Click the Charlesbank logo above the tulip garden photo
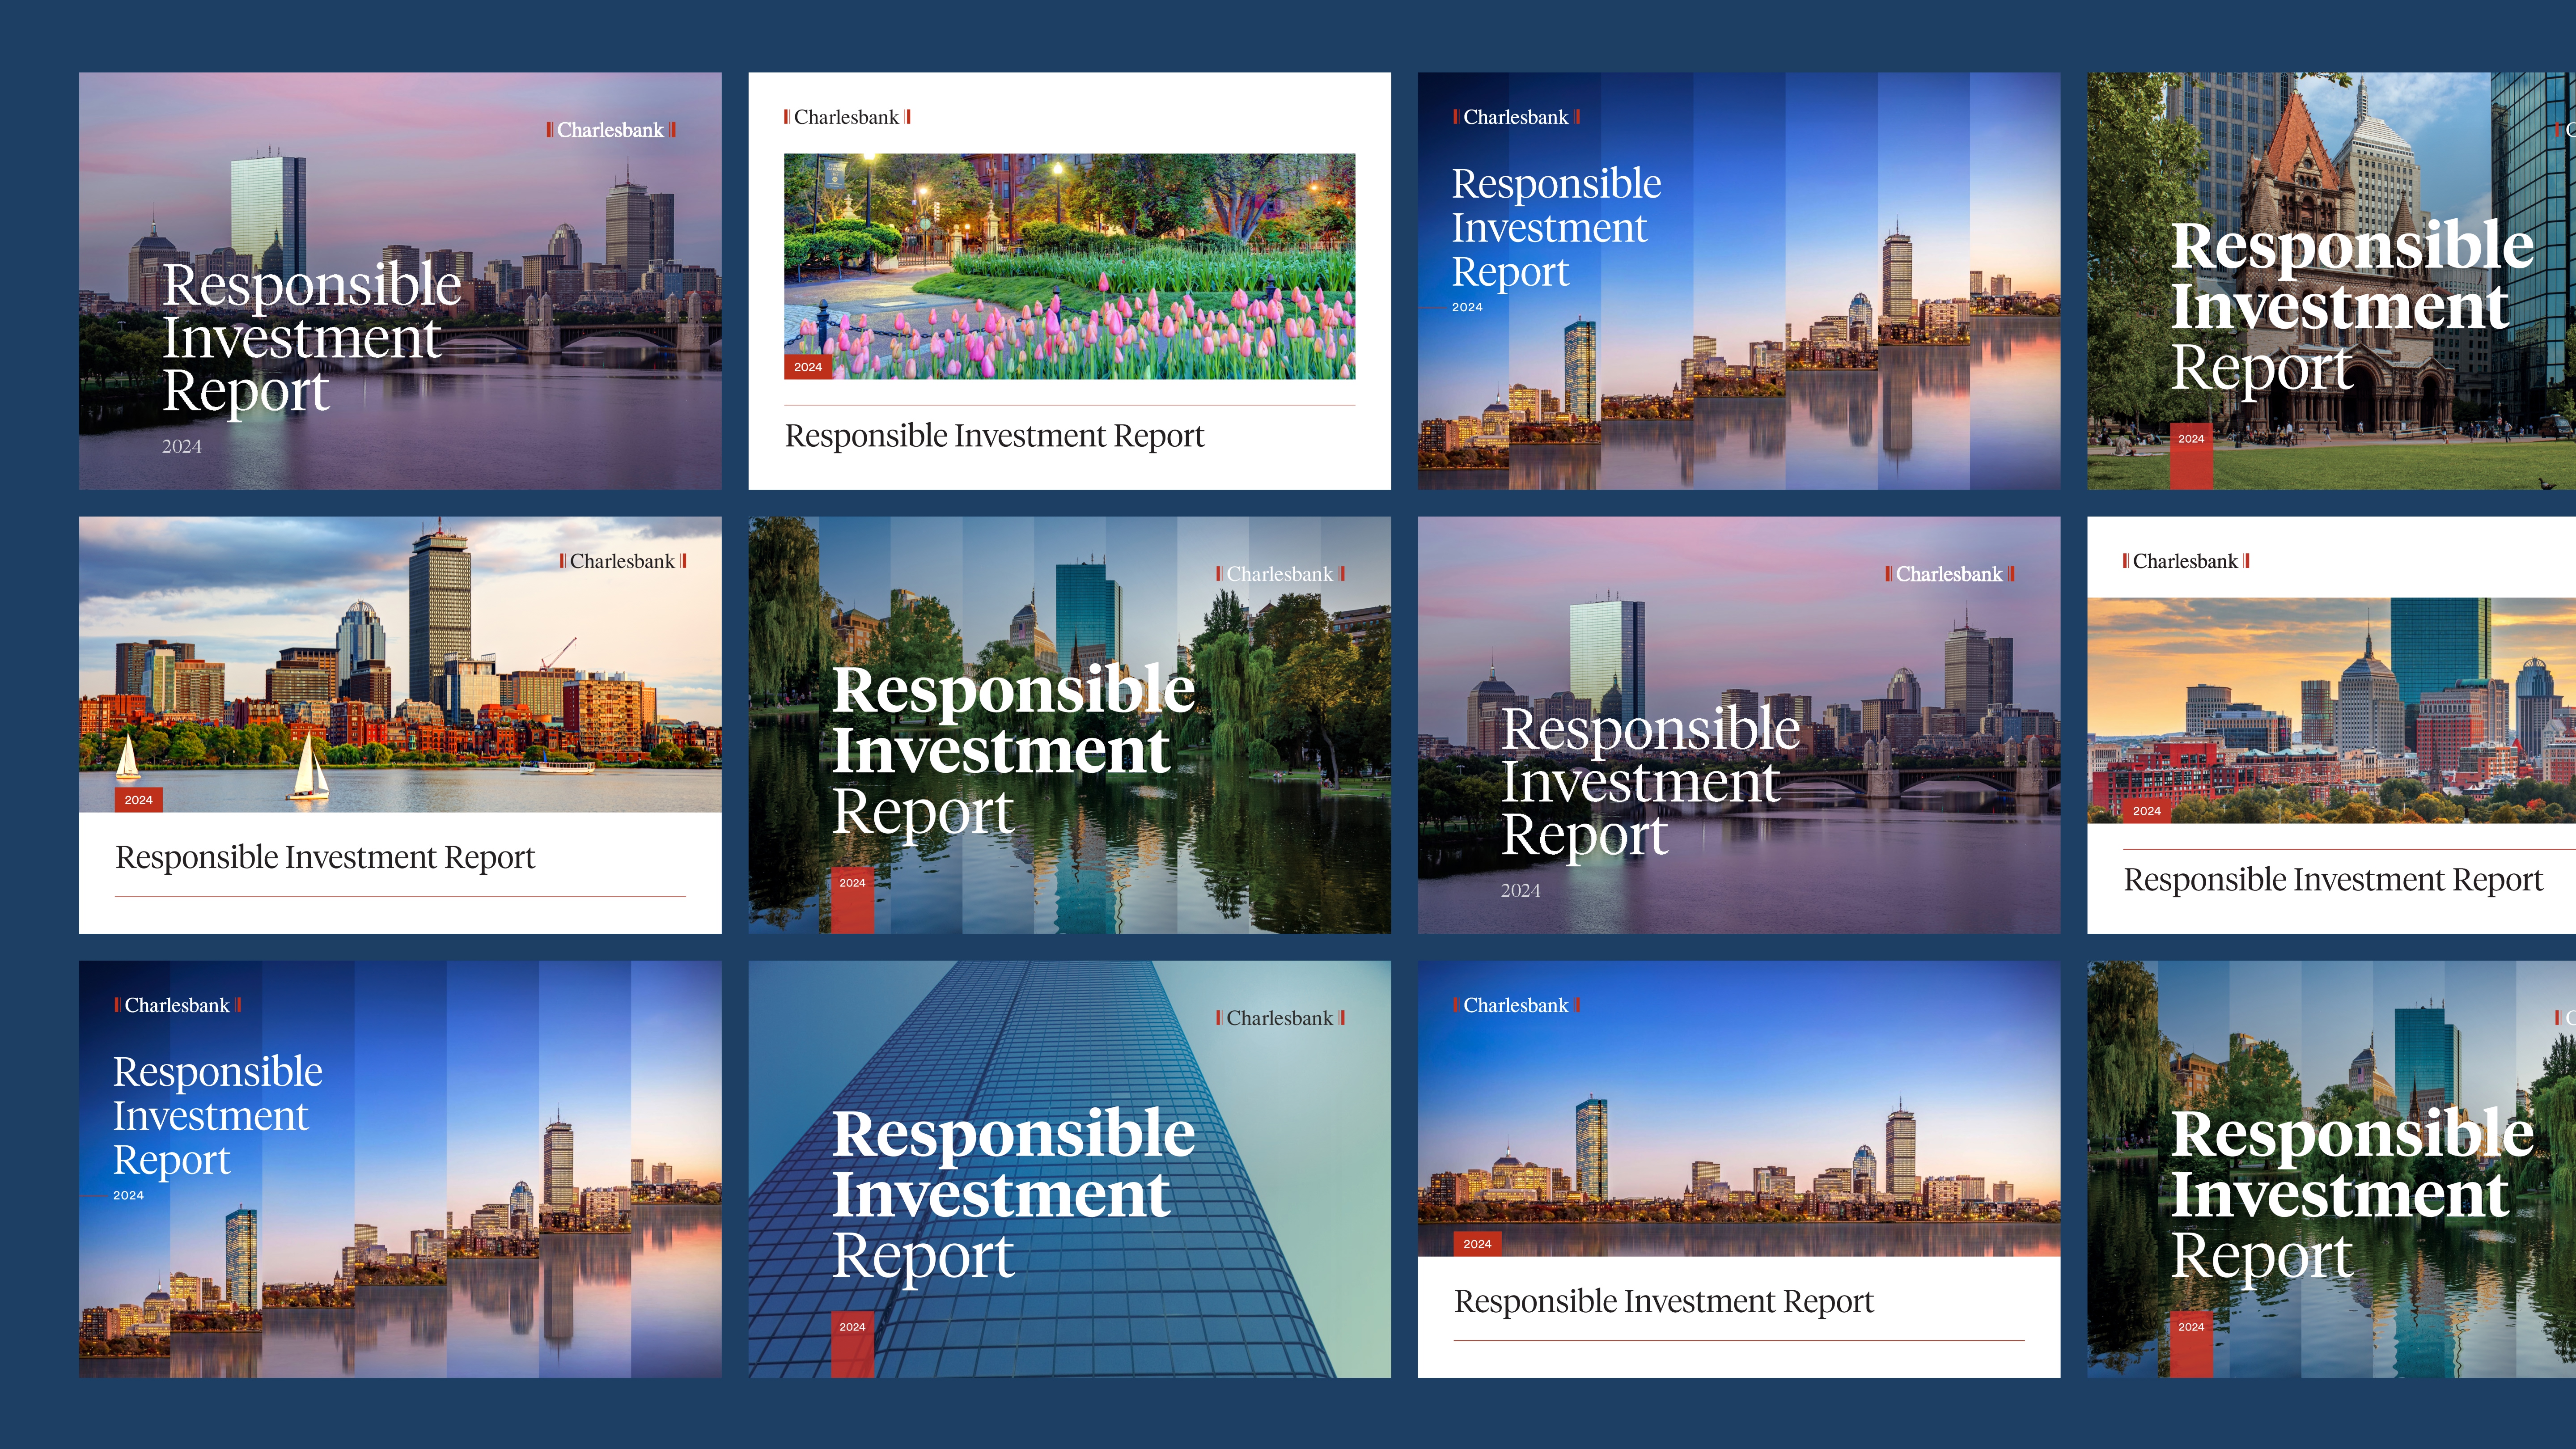Screen dimensions: 2576x1449 point(847,117)
